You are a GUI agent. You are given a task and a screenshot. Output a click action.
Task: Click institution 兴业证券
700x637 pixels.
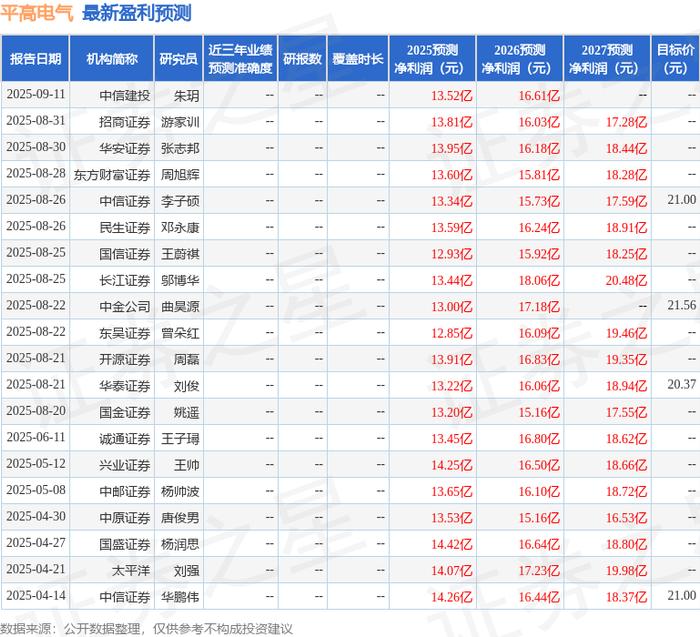coord(125,465)
